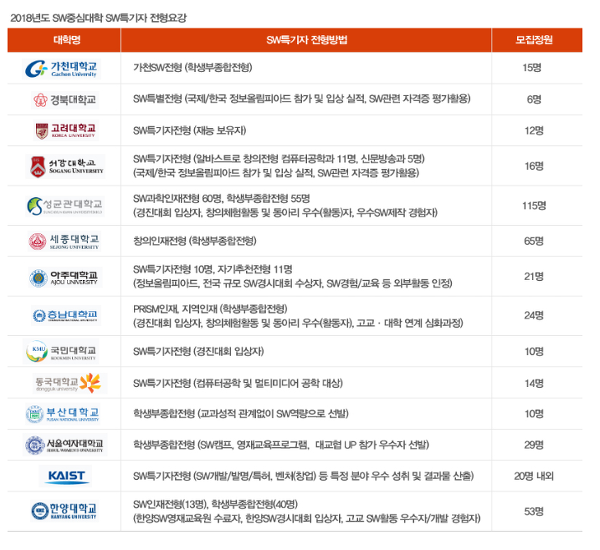Click the text 창의인재전형 (학생부종합전형)
The width and height of the screenshot is (600, 550).
tap(195, 241)
